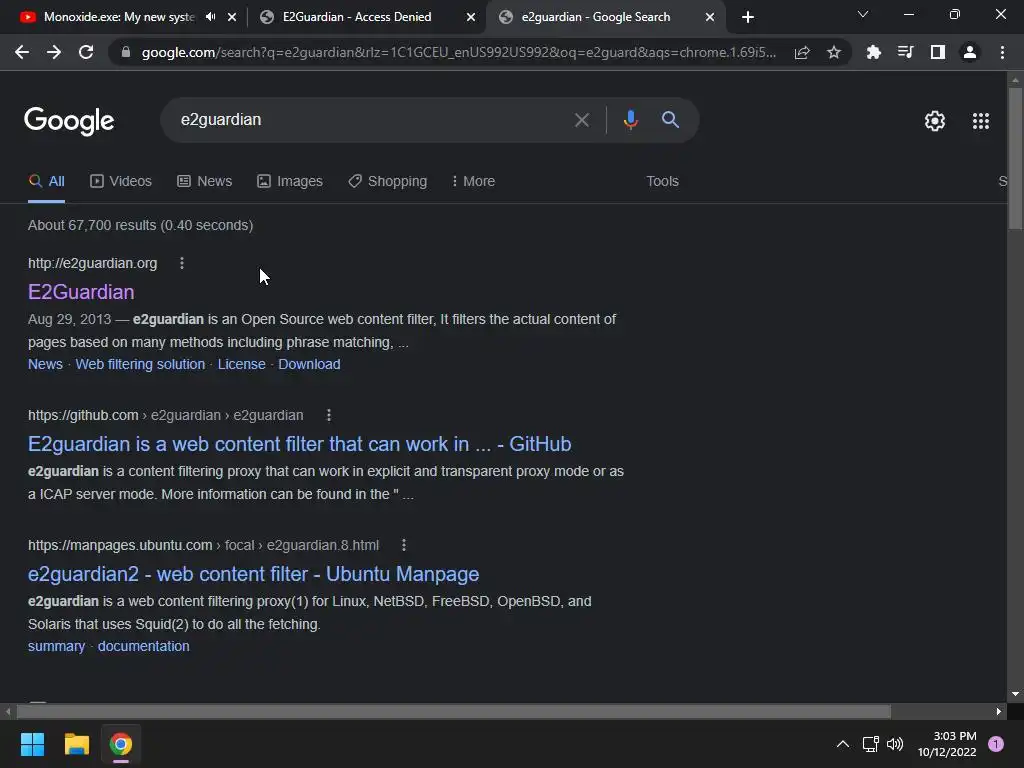Open the search Tools options

pos(662,182)
